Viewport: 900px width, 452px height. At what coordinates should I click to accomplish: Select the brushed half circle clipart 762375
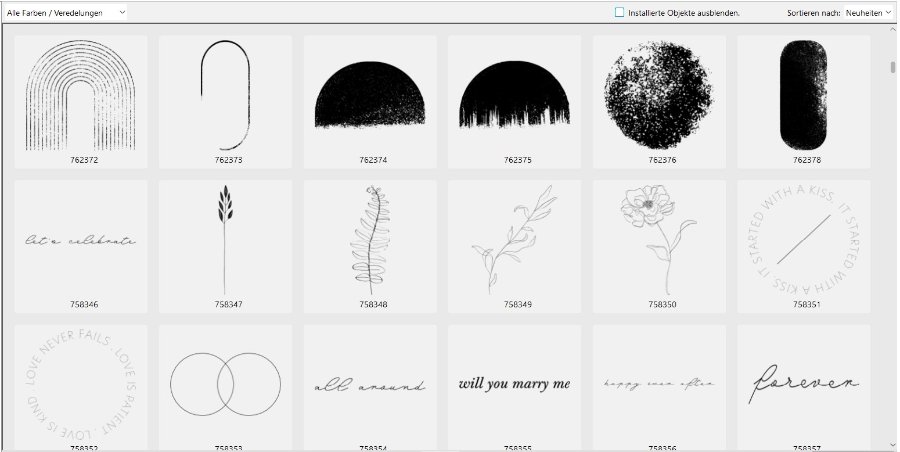(515, 102)
